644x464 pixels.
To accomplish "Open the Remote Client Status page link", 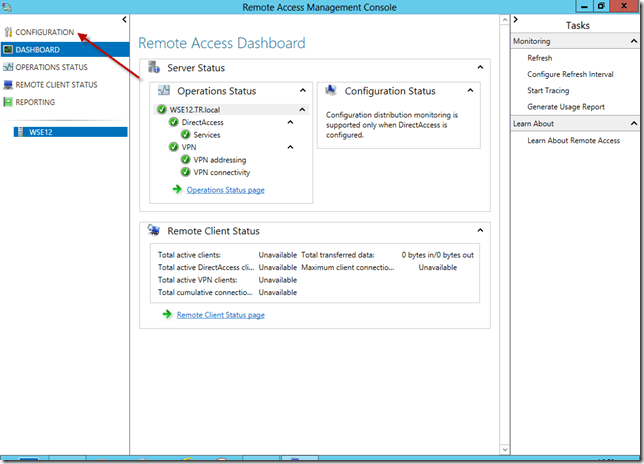I will point(220,315).
